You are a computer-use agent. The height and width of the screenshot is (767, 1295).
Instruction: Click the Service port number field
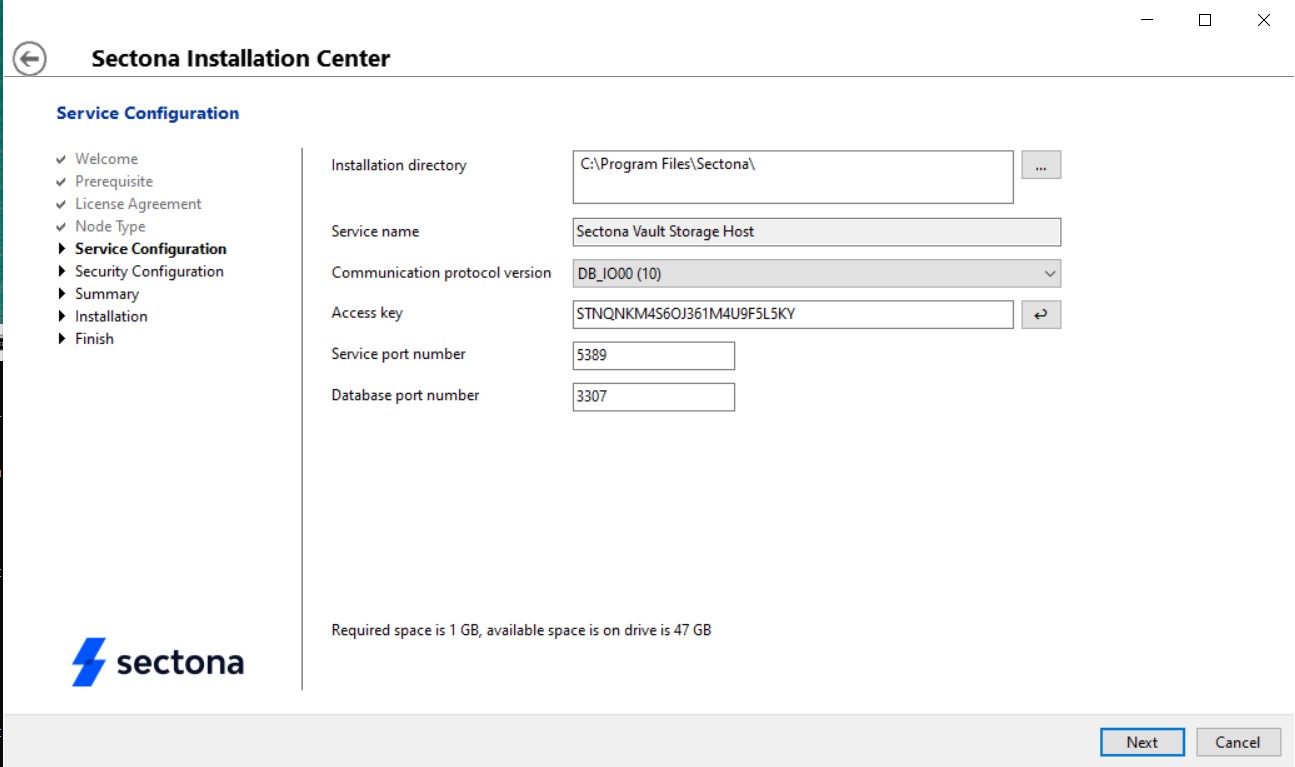point(653,356)
